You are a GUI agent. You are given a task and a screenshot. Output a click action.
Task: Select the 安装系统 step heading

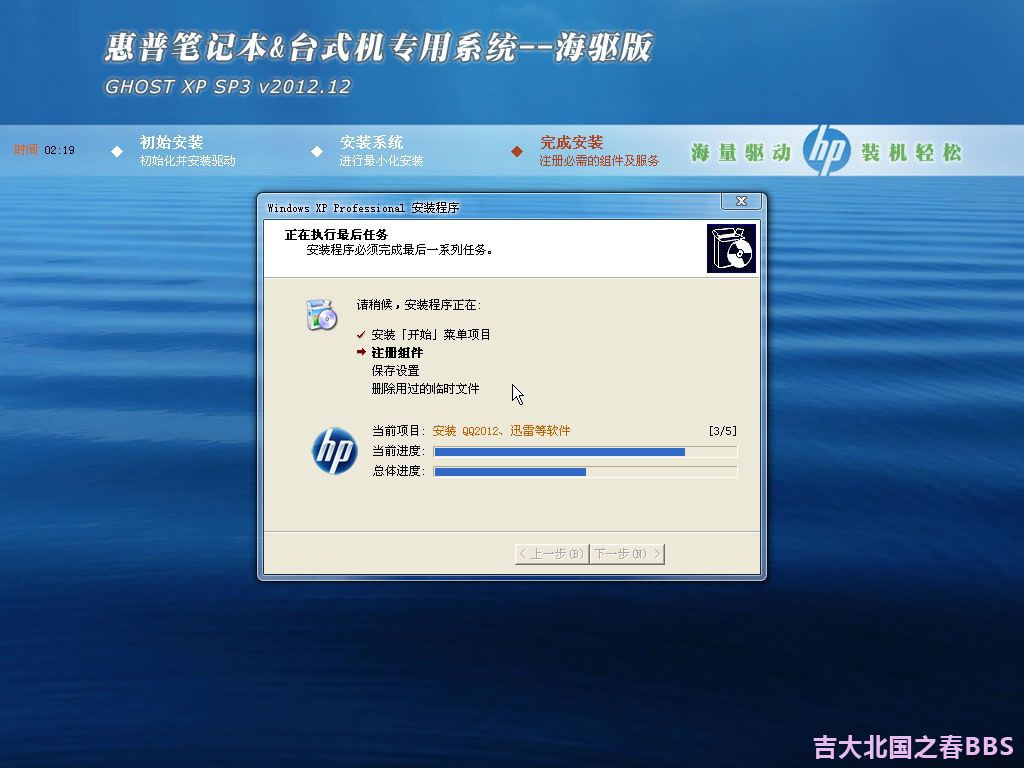coord(371,142)
